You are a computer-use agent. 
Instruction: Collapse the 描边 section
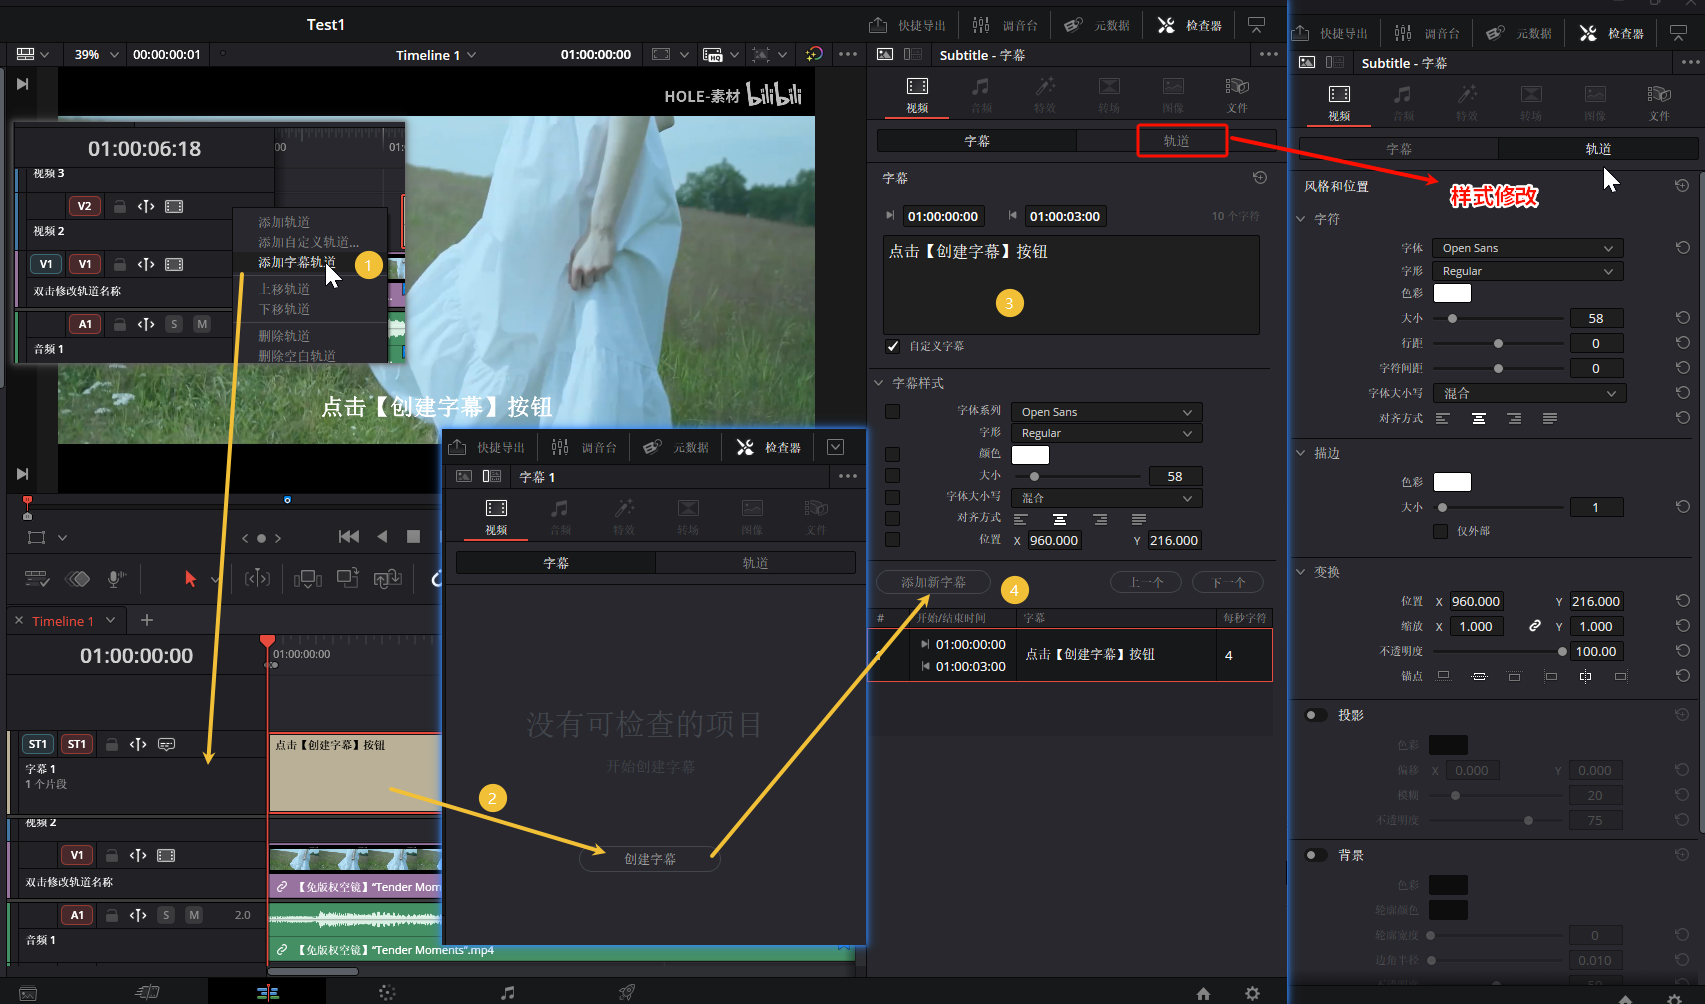[1301, 453]
